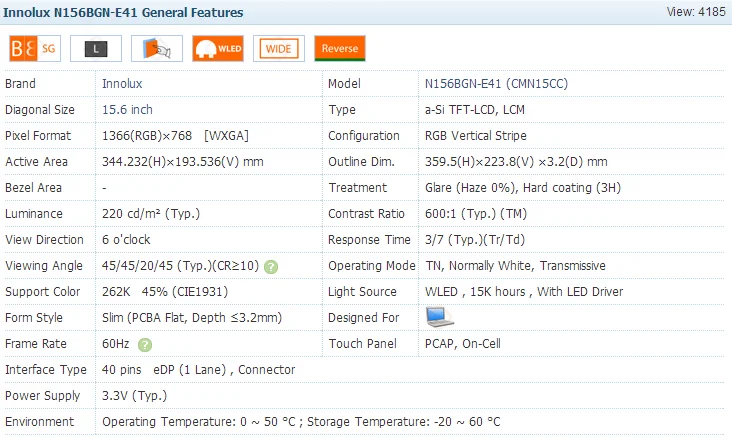Screen dimensions: 732x438
Task: Click the 15.6 inch diagonal size value
Action: point(127,110)
